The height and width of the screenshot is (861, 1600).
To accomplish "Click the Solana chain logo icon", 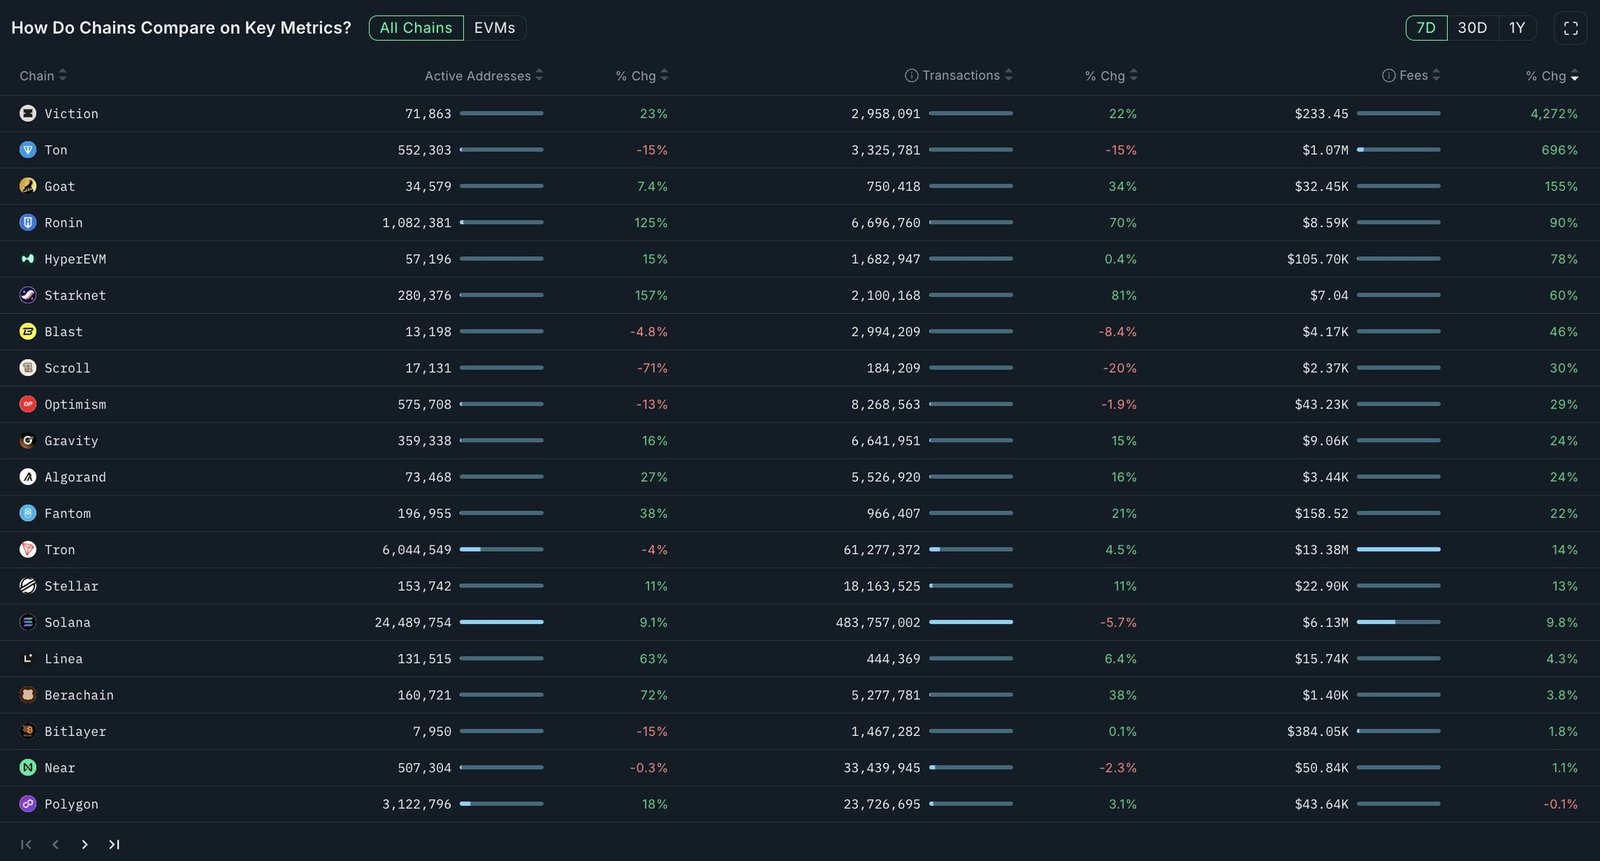I will tap(28, 623).
